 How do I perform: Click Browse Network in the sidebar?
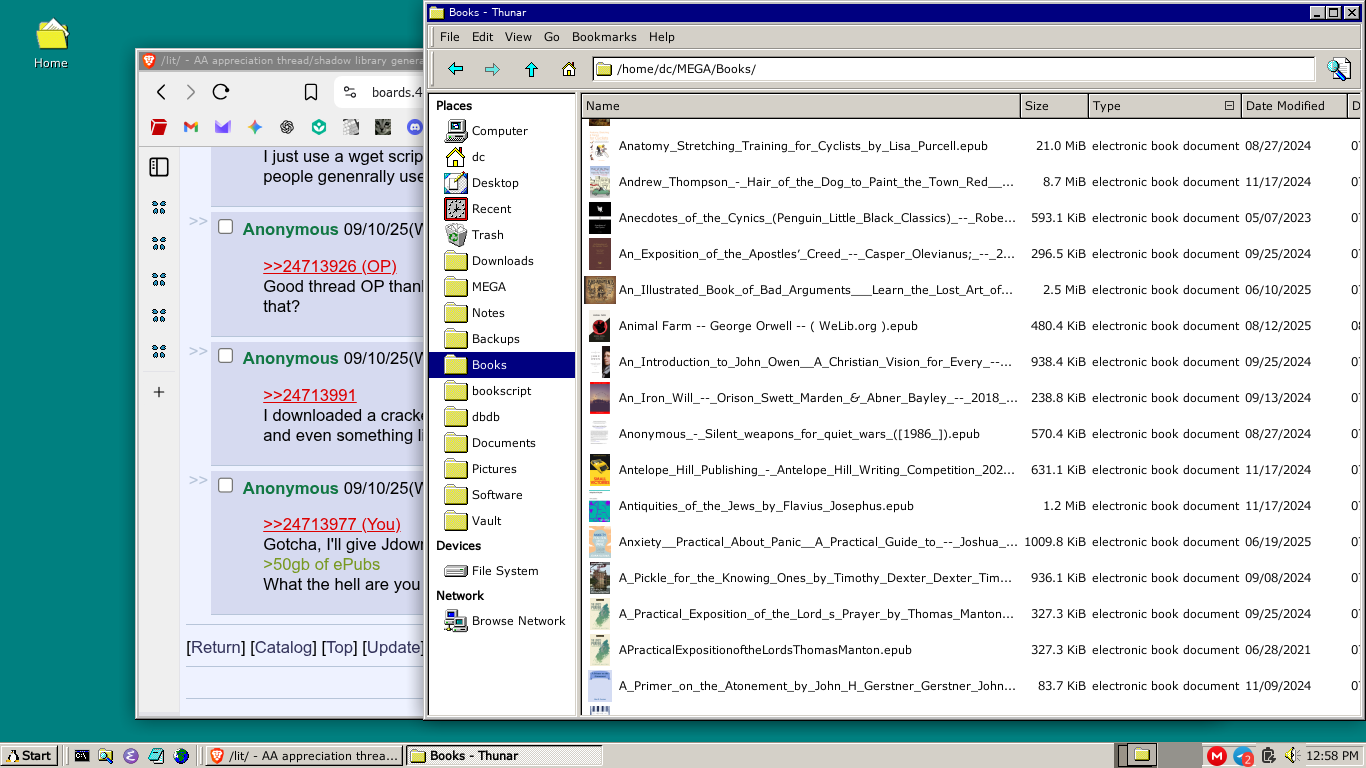point(502,621)
